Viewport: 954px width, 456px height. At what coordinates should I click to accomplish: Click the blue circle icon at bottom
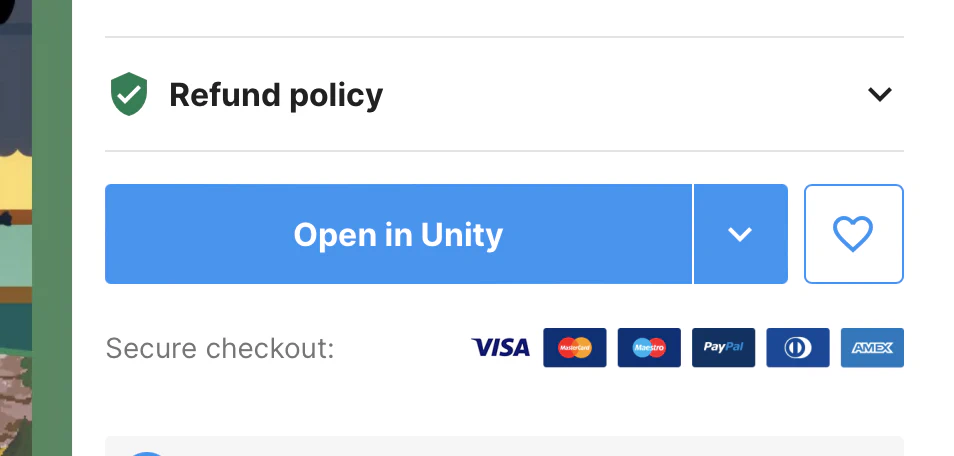click(x=148, y=452)
